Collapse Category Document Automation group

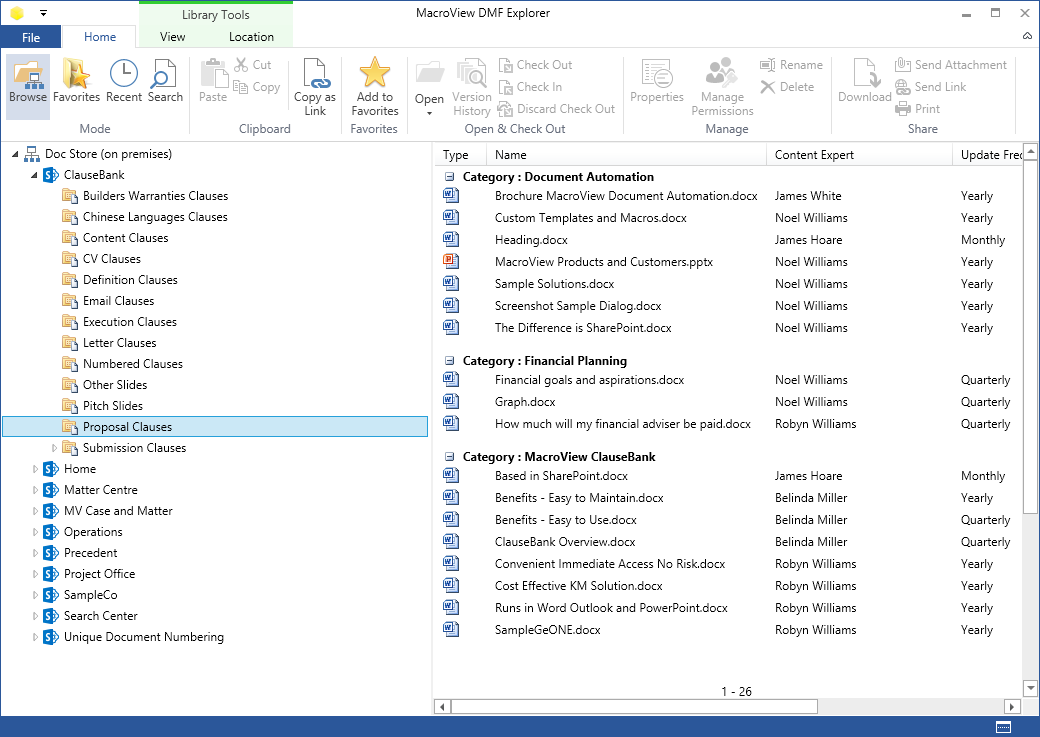coord(450,177)
